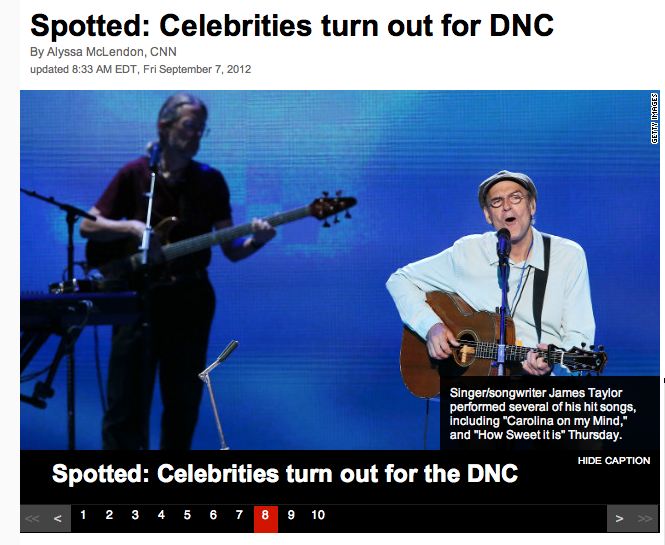This screenshot has width=665, height=545.
Task: Open slide 1 in the gallery
Action: click(83, 515)
